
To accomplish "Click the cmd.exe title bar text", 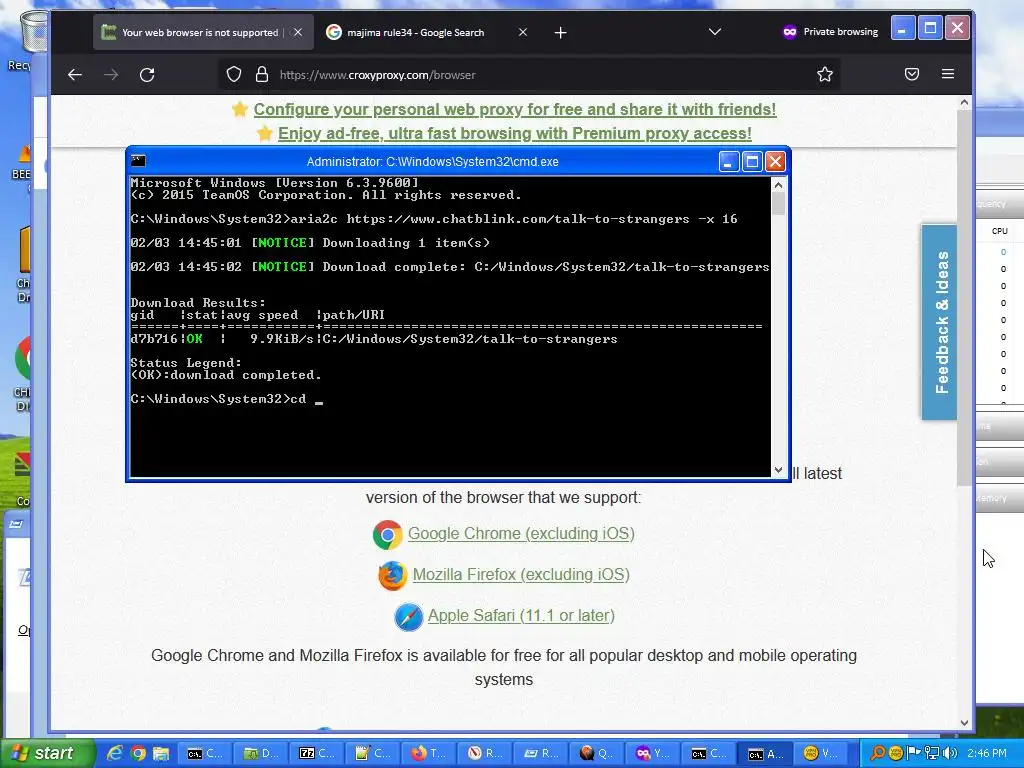I will point(432,161).
